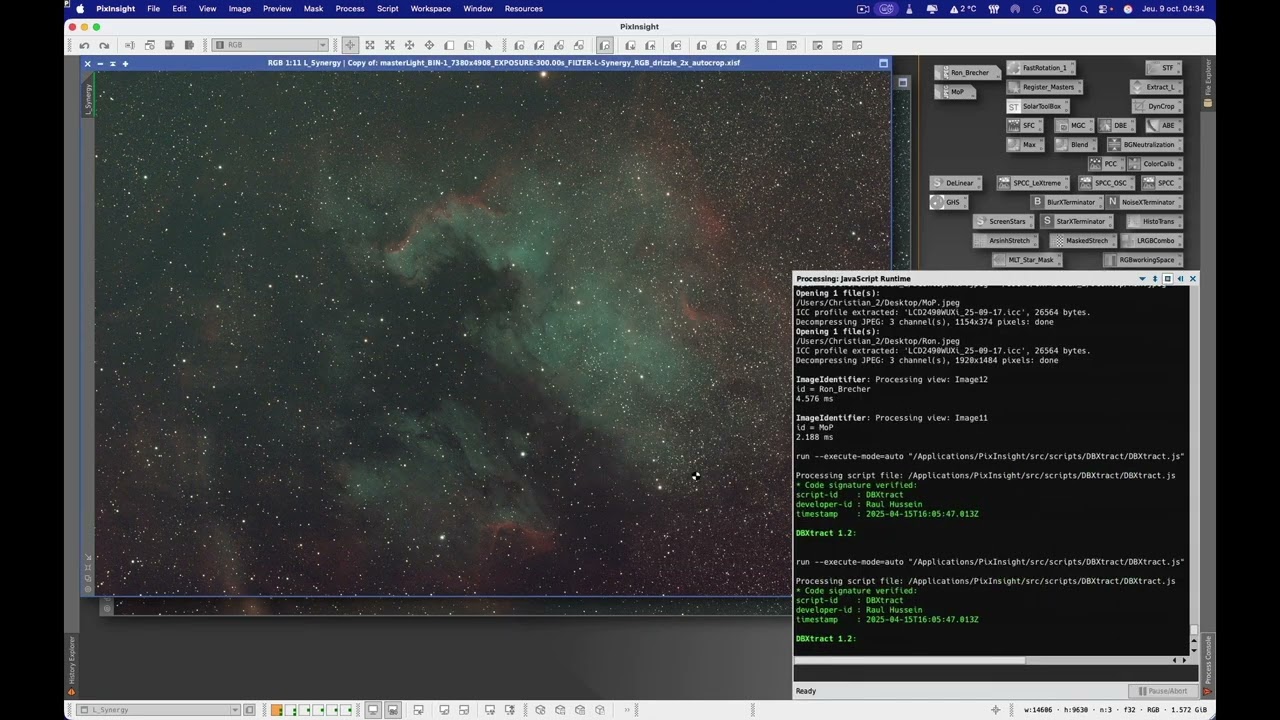Open the DynCrop process icon

[x=1157, y=106]
